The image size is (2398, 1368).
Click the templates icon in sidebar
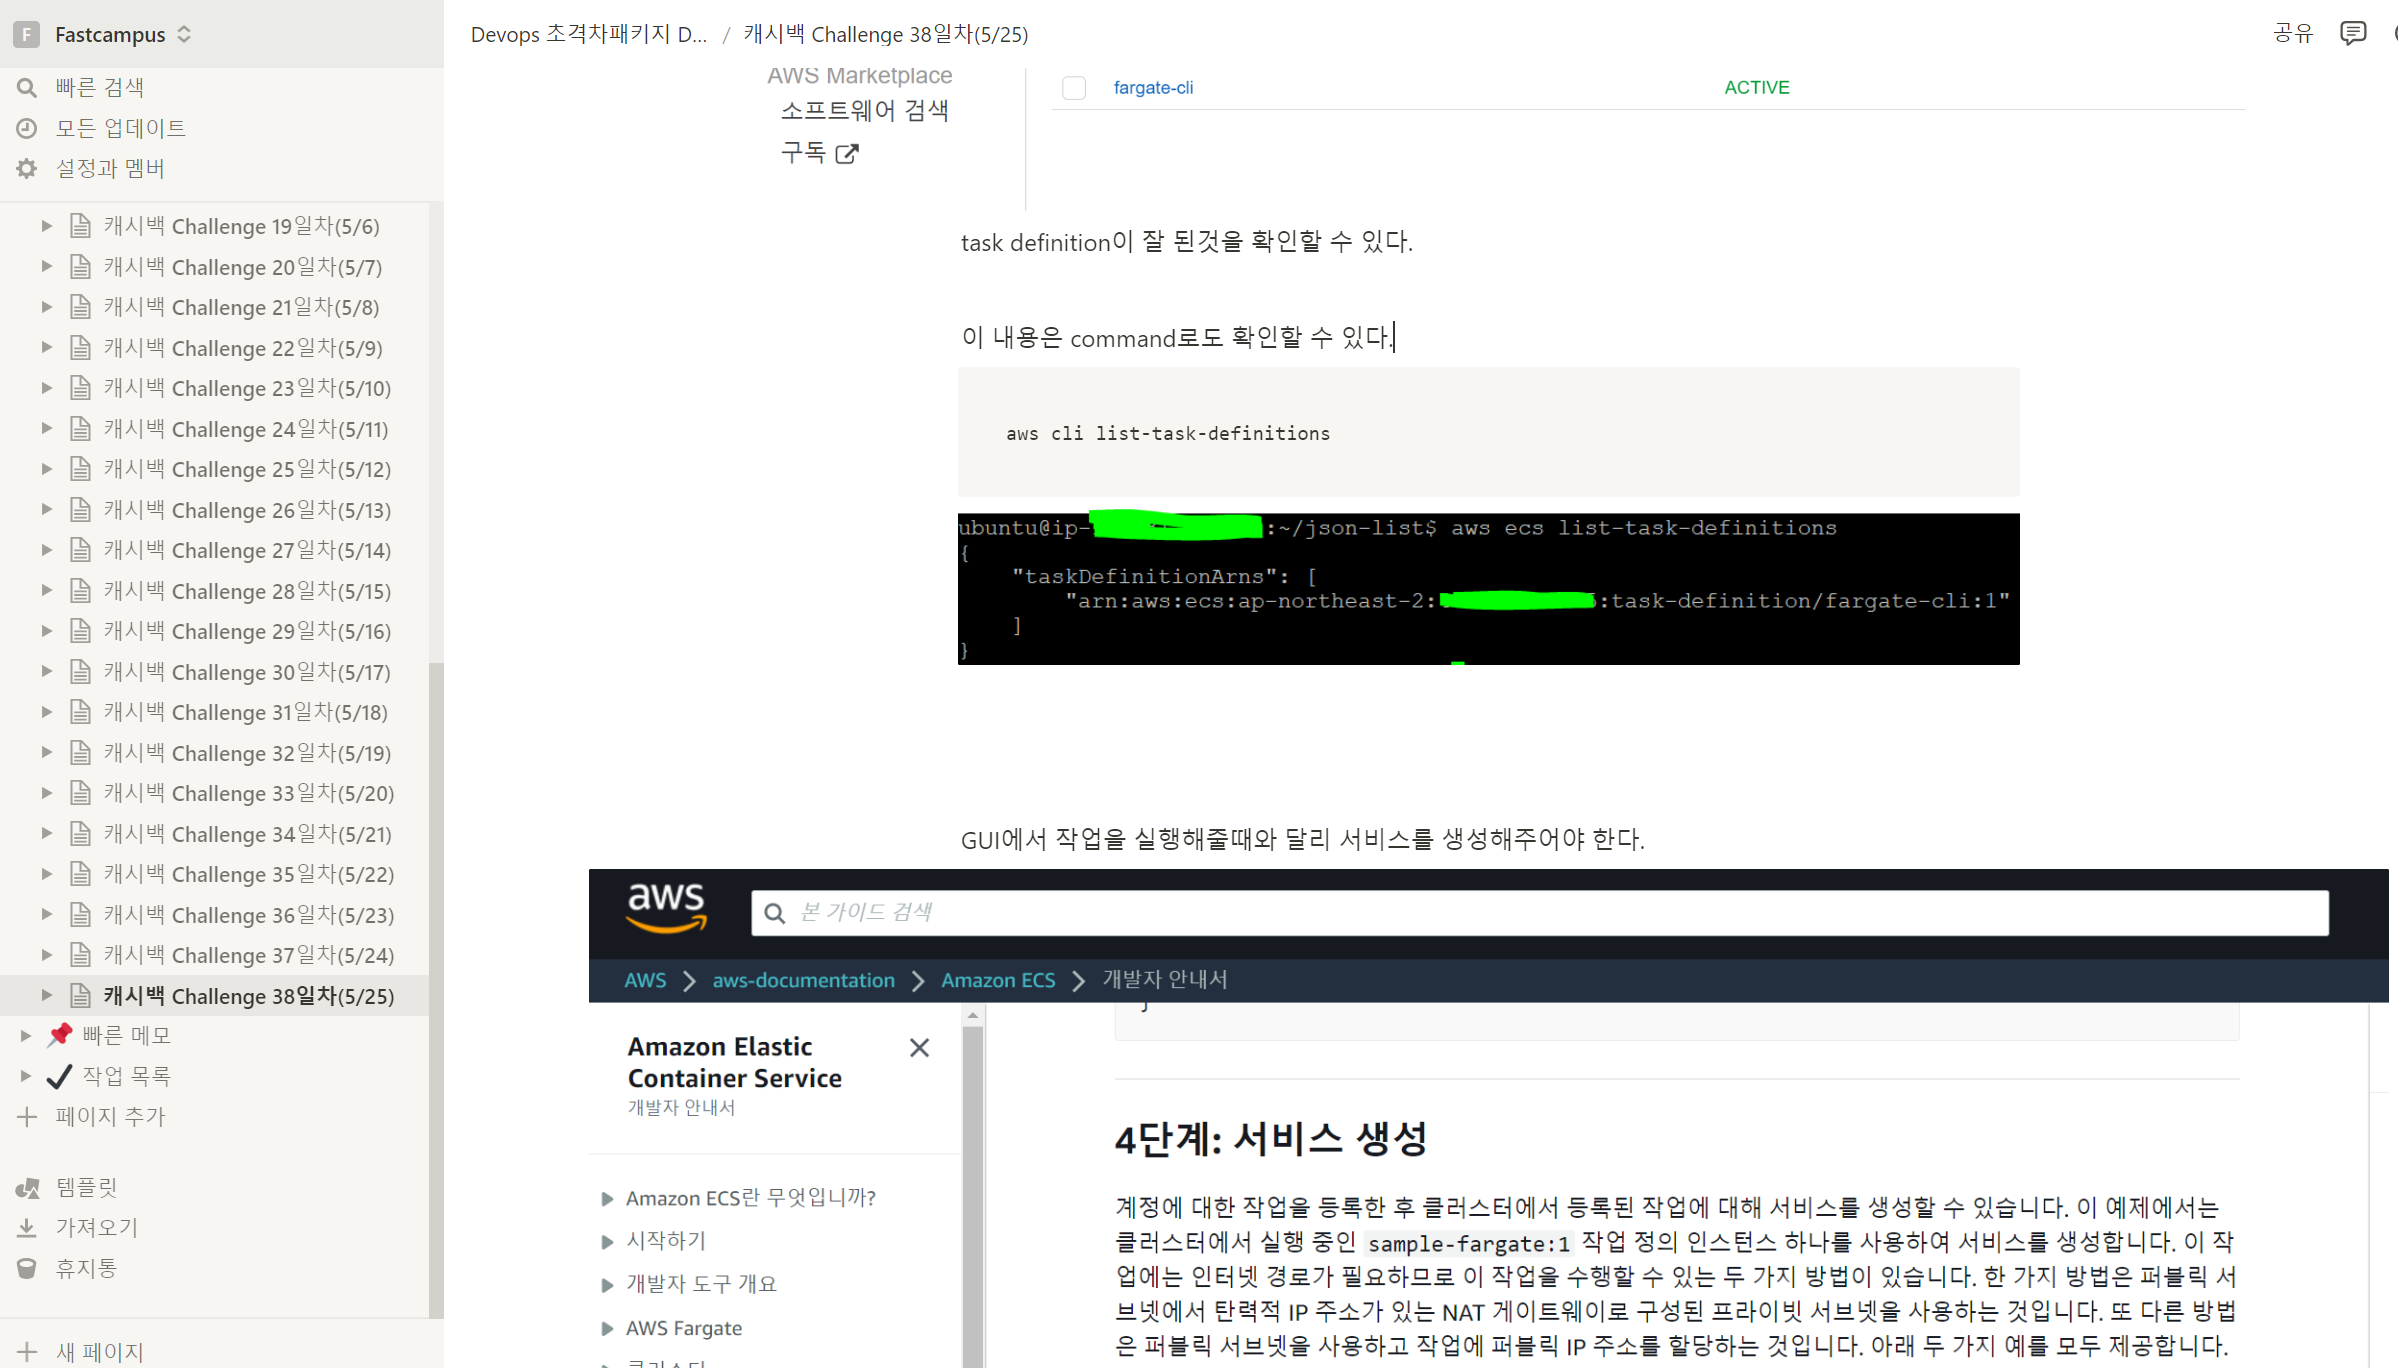(x=27, y=1188)
